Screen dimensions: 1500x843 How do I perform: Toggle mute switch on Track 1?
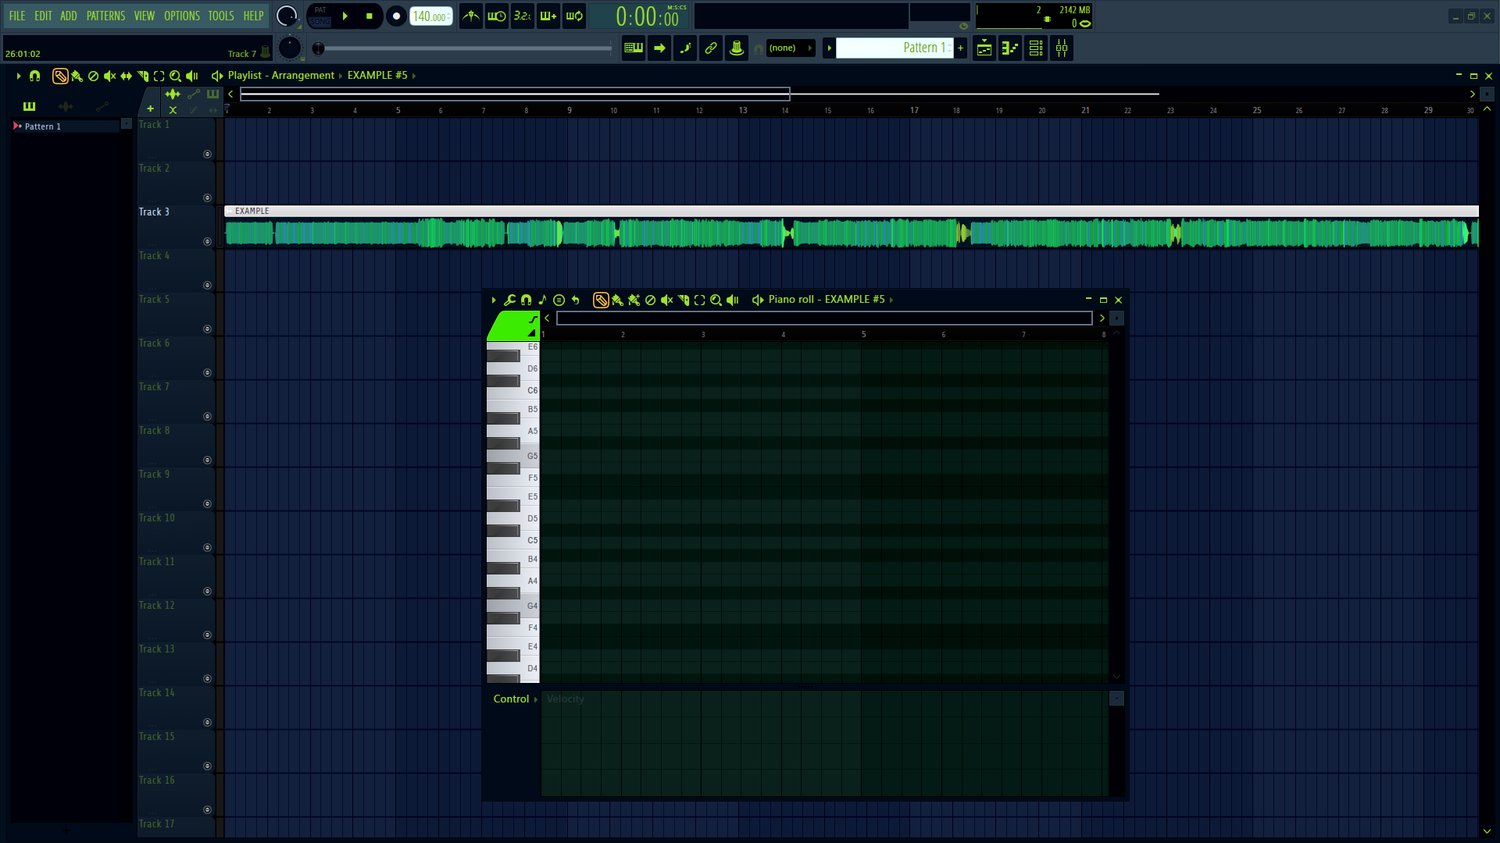coord(207,154)
